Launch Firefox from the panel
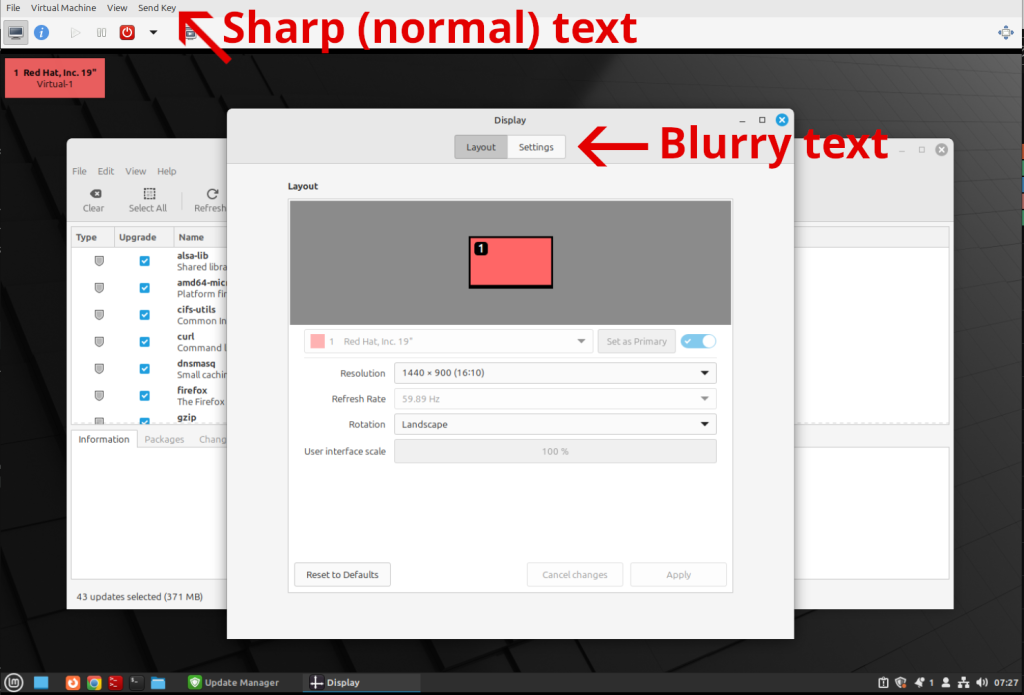The height and width of the screenshot is (695, 1024). [72, 683]
